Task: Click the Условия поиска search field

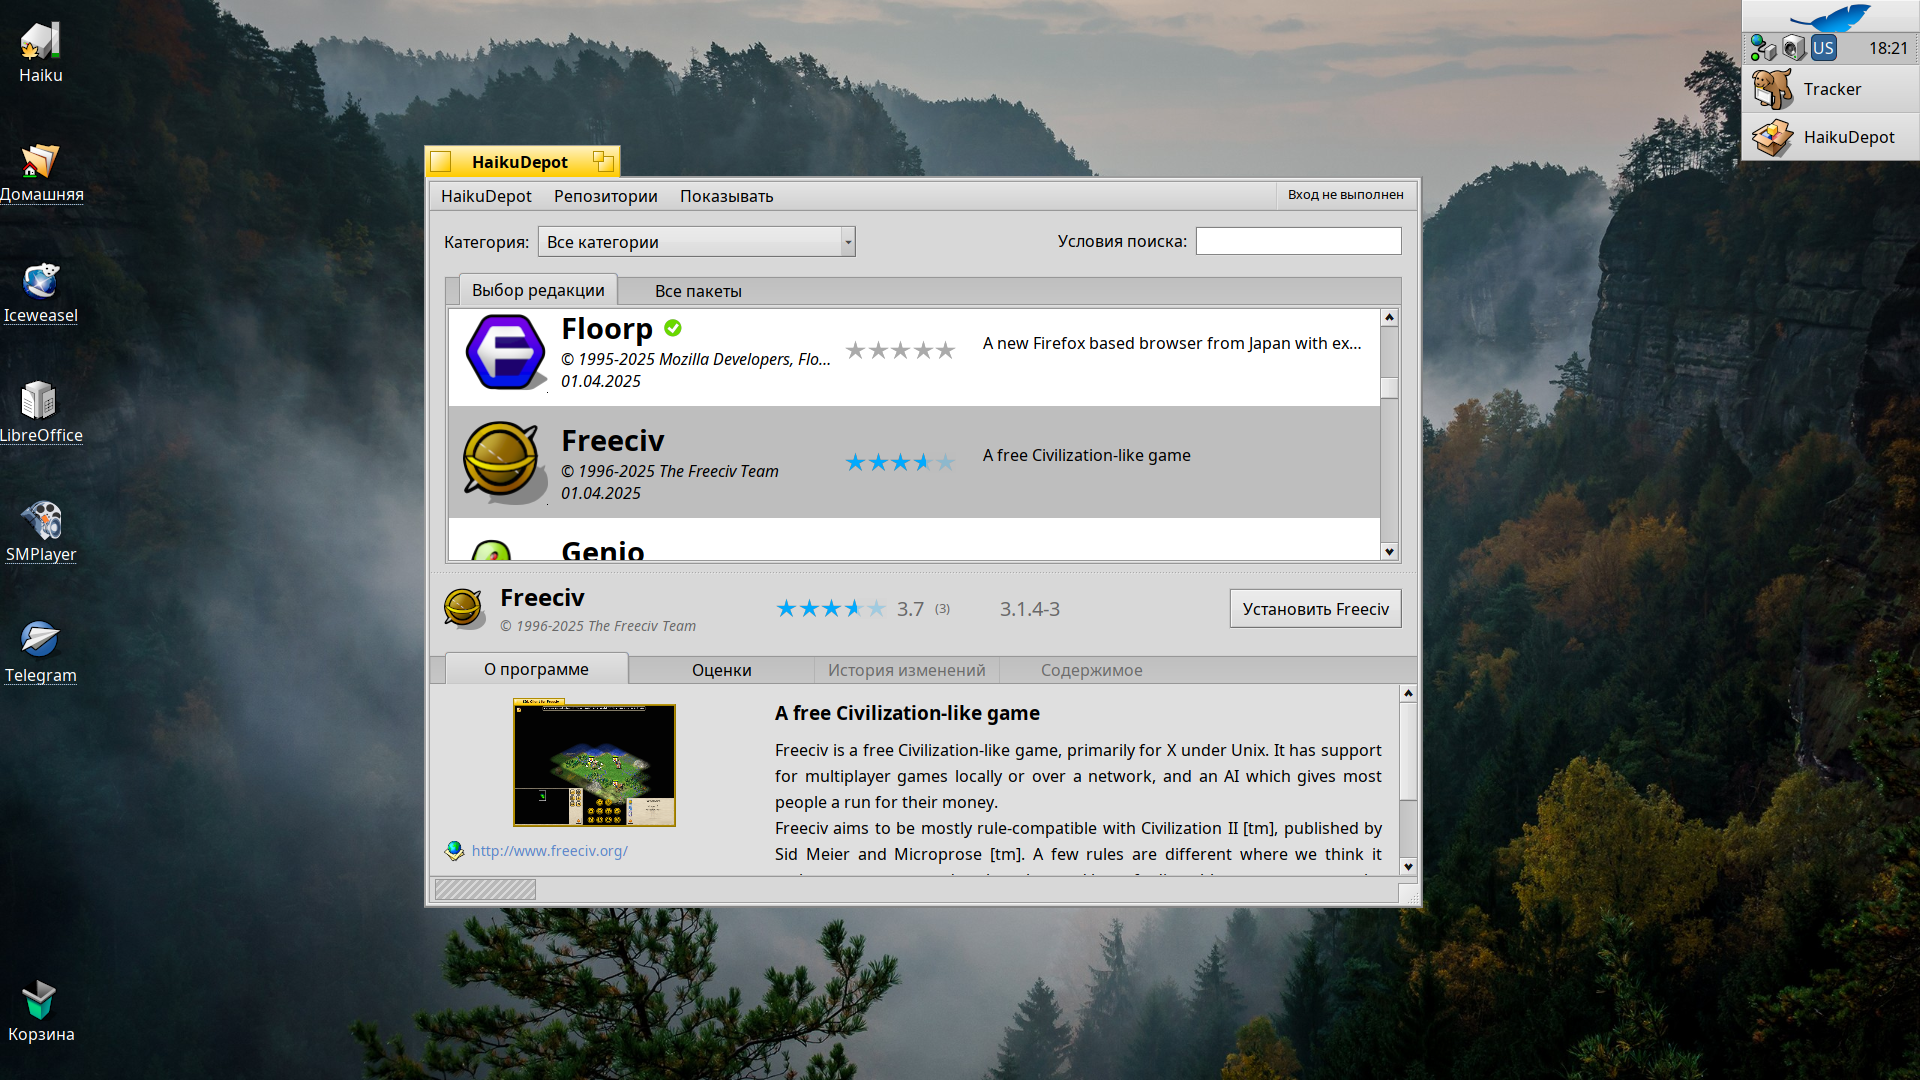Action: tap(1298, 241)
